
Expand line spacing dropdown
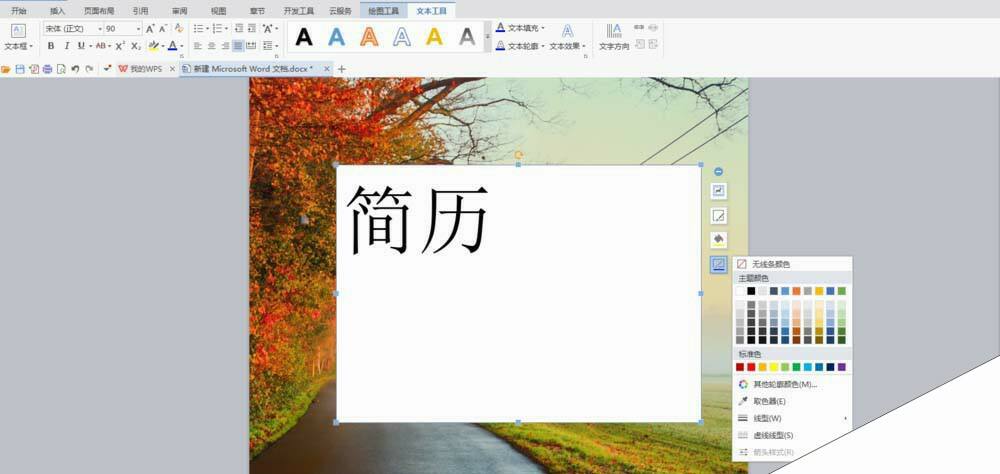[276, 46]
